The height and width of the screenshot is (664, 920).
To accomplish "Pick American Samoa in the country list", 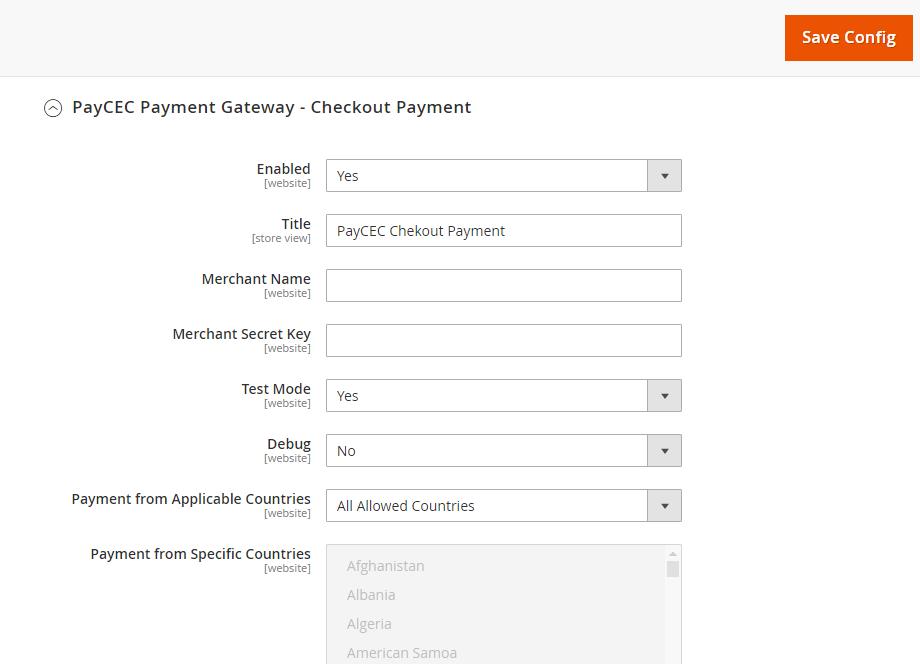I will pos(402,653).
